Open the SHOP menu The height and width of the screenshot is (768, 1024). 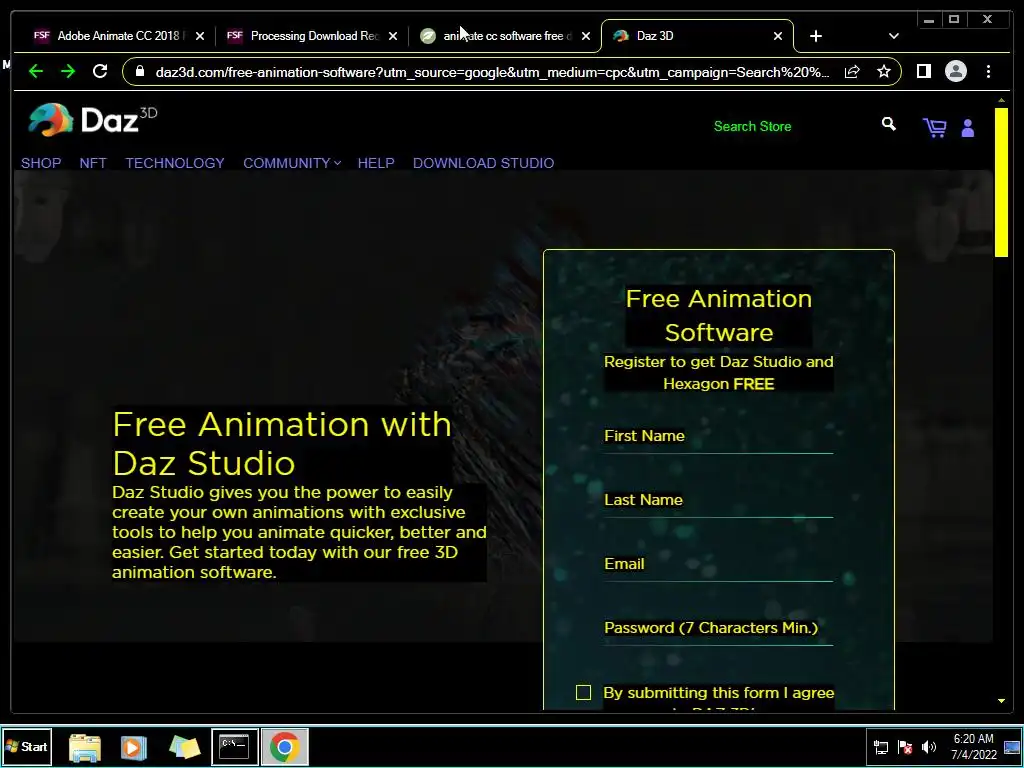point(41,163)
